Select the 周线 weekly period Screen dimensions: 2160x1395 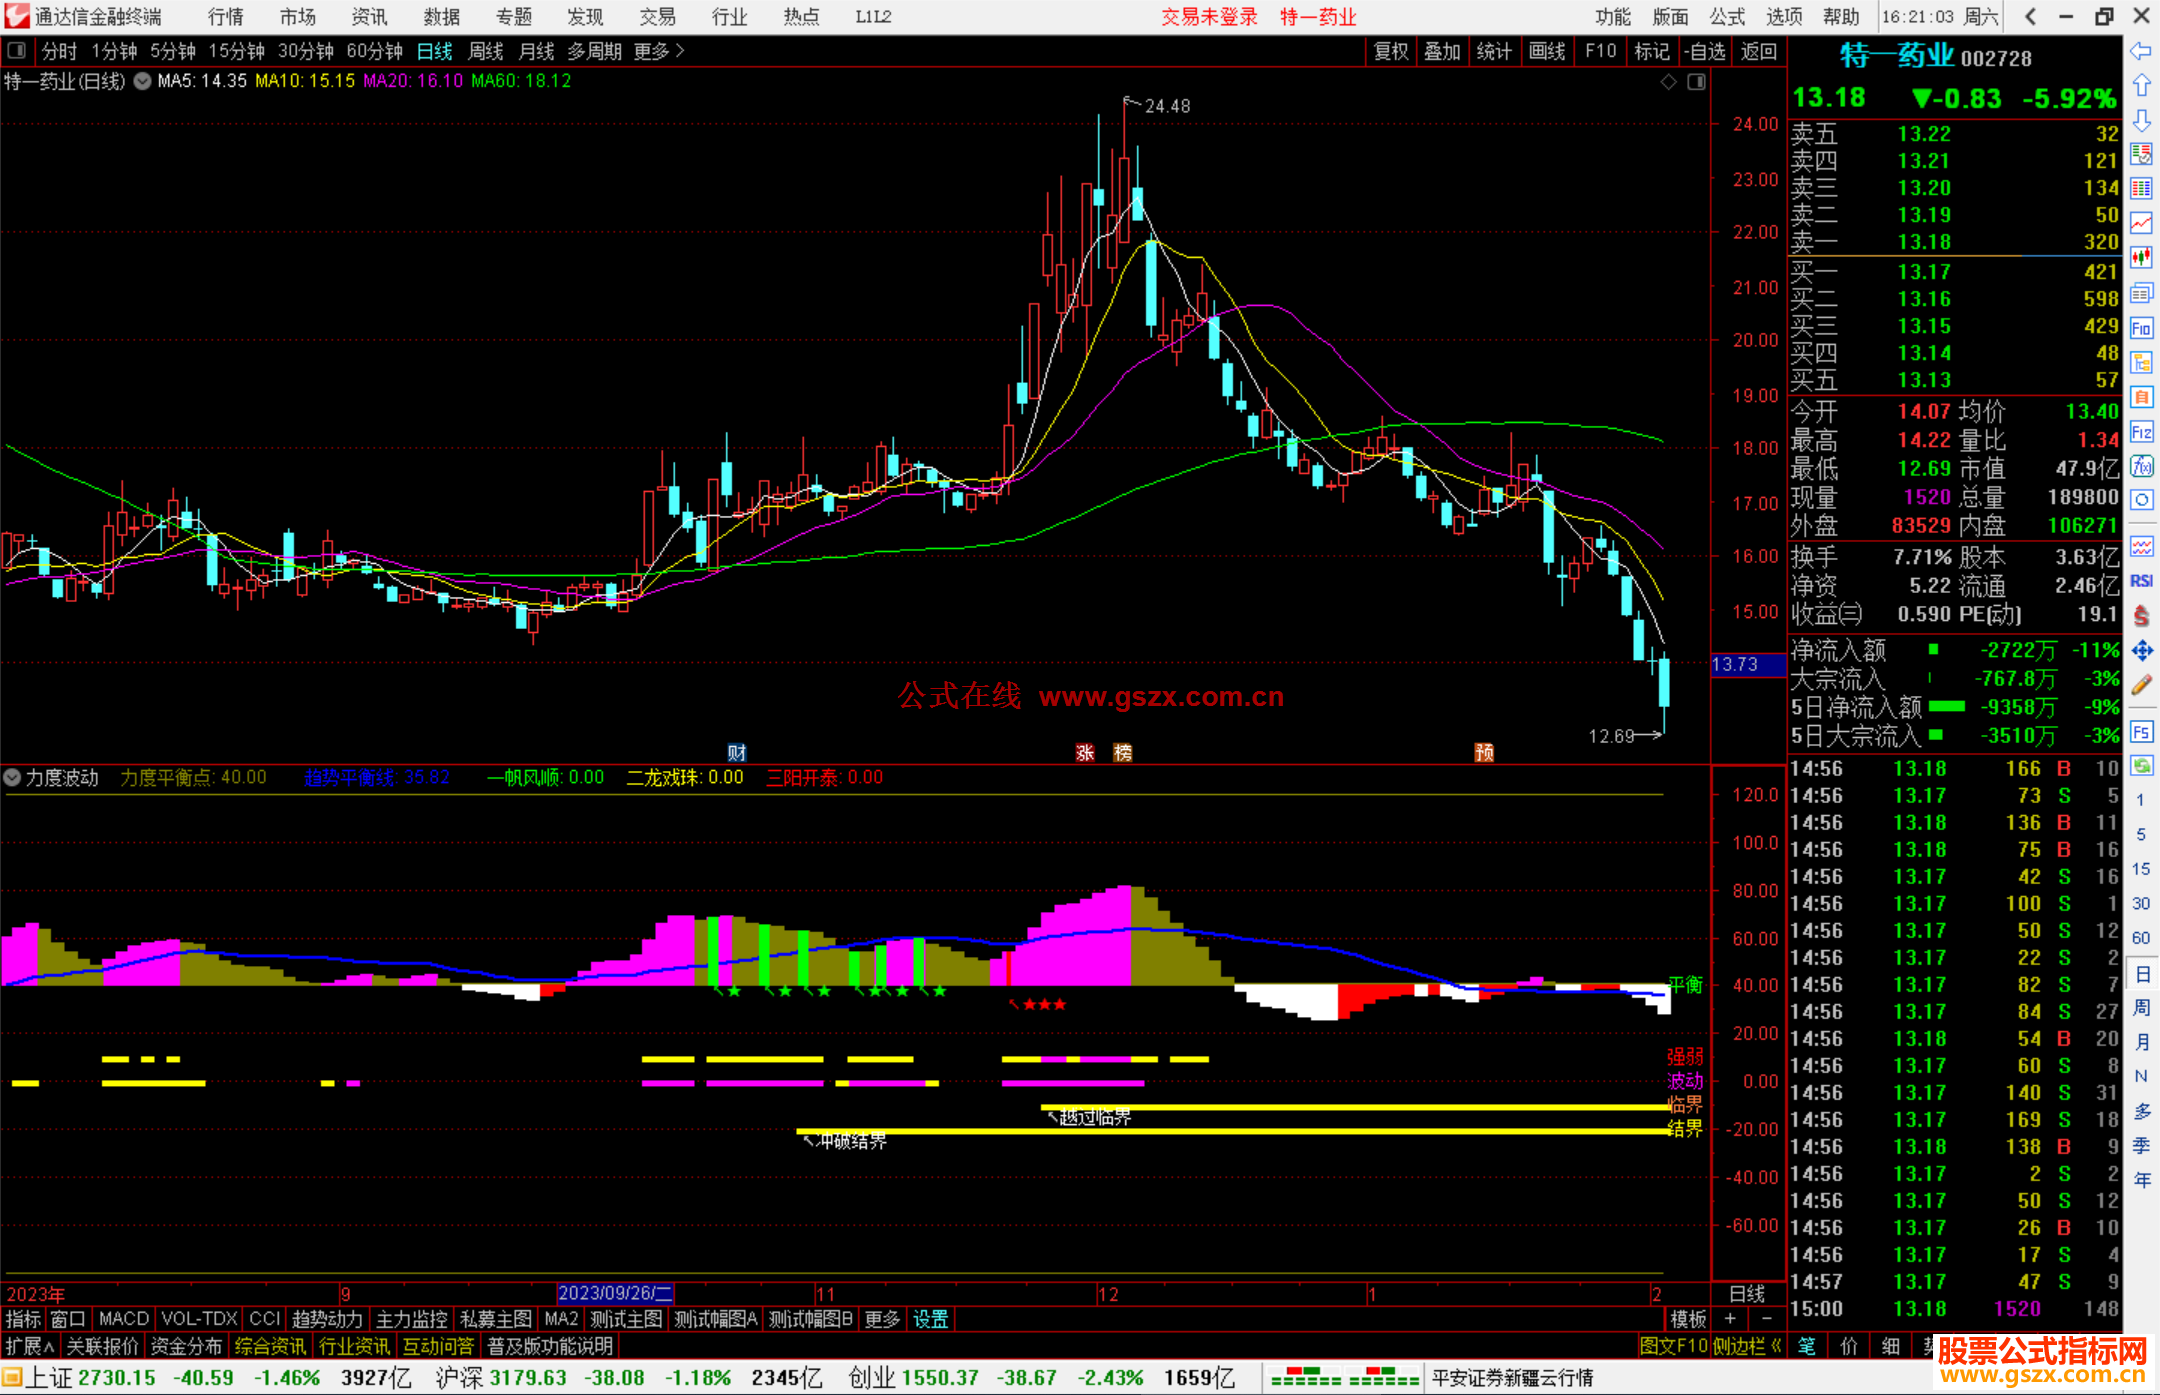486,51
